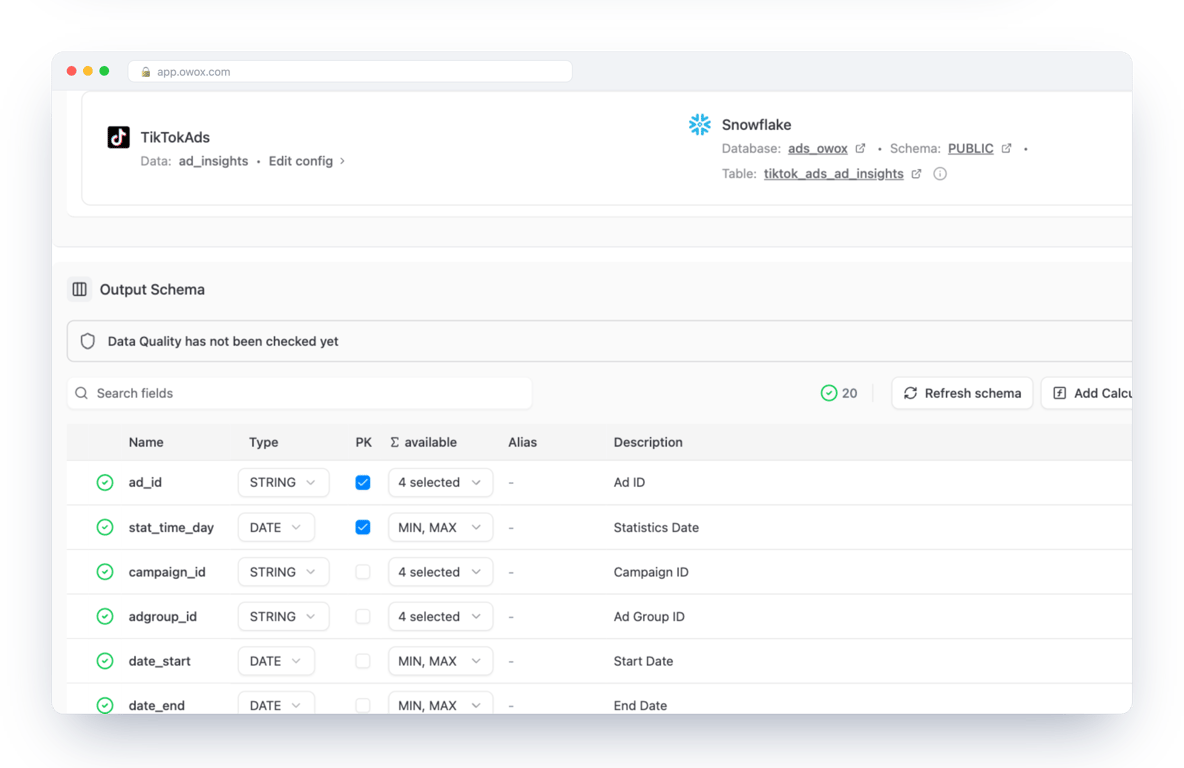This screenshot has height=768, width=1184.
Task: Uncheck PK checkbox for ad_id
Action: tap(363, 483)
